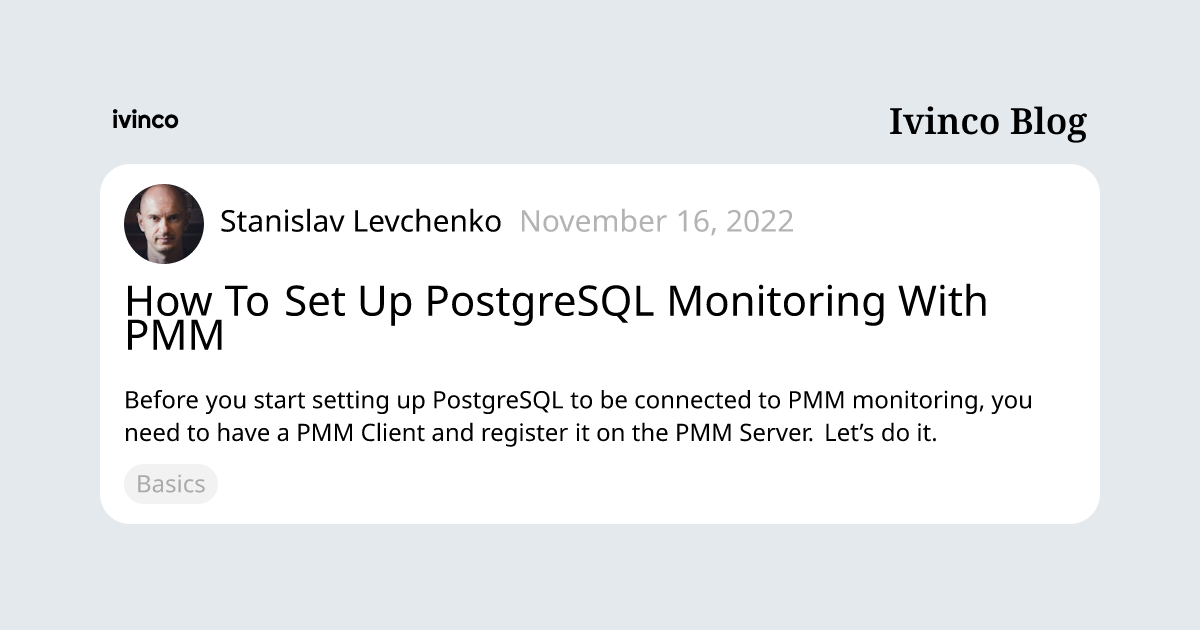Open the Ivinco Blog heading
This screenshot has width=1200, height=630.
coord(988,122)
